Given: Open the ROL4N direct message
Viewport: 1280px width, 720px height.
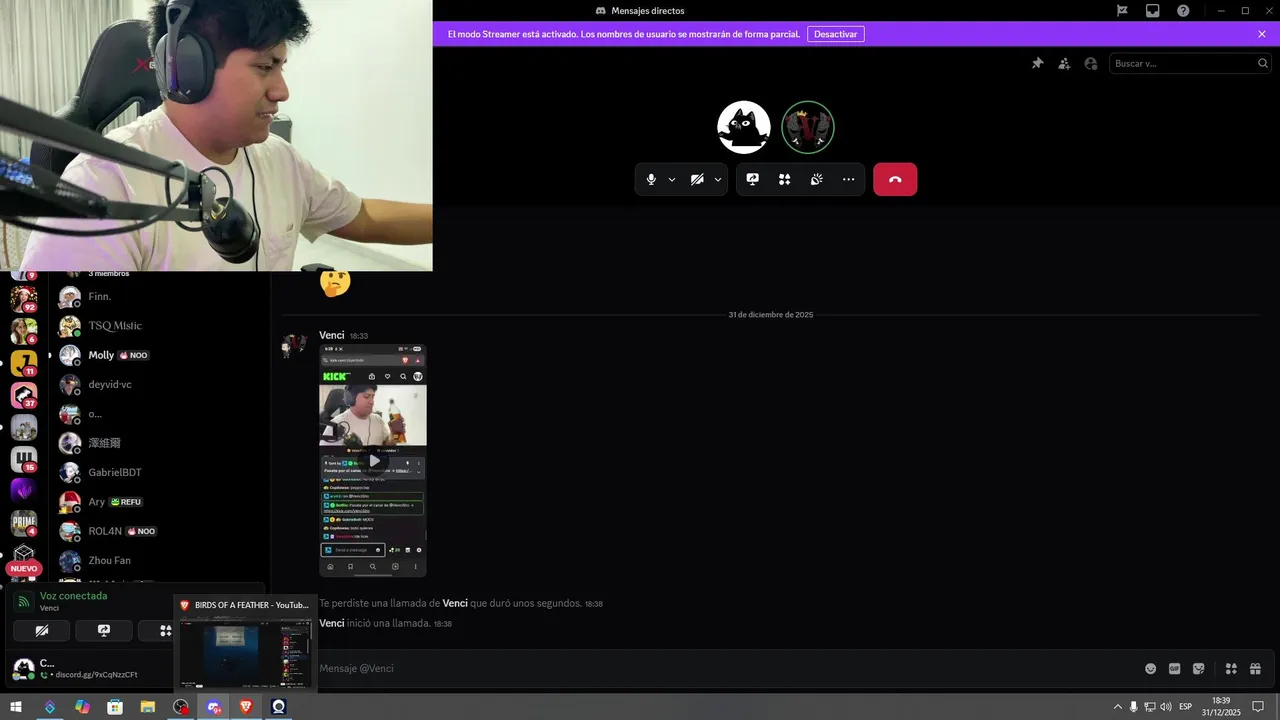Looking at the screenshot, I should pyautogui.click(x=158, y=531).
